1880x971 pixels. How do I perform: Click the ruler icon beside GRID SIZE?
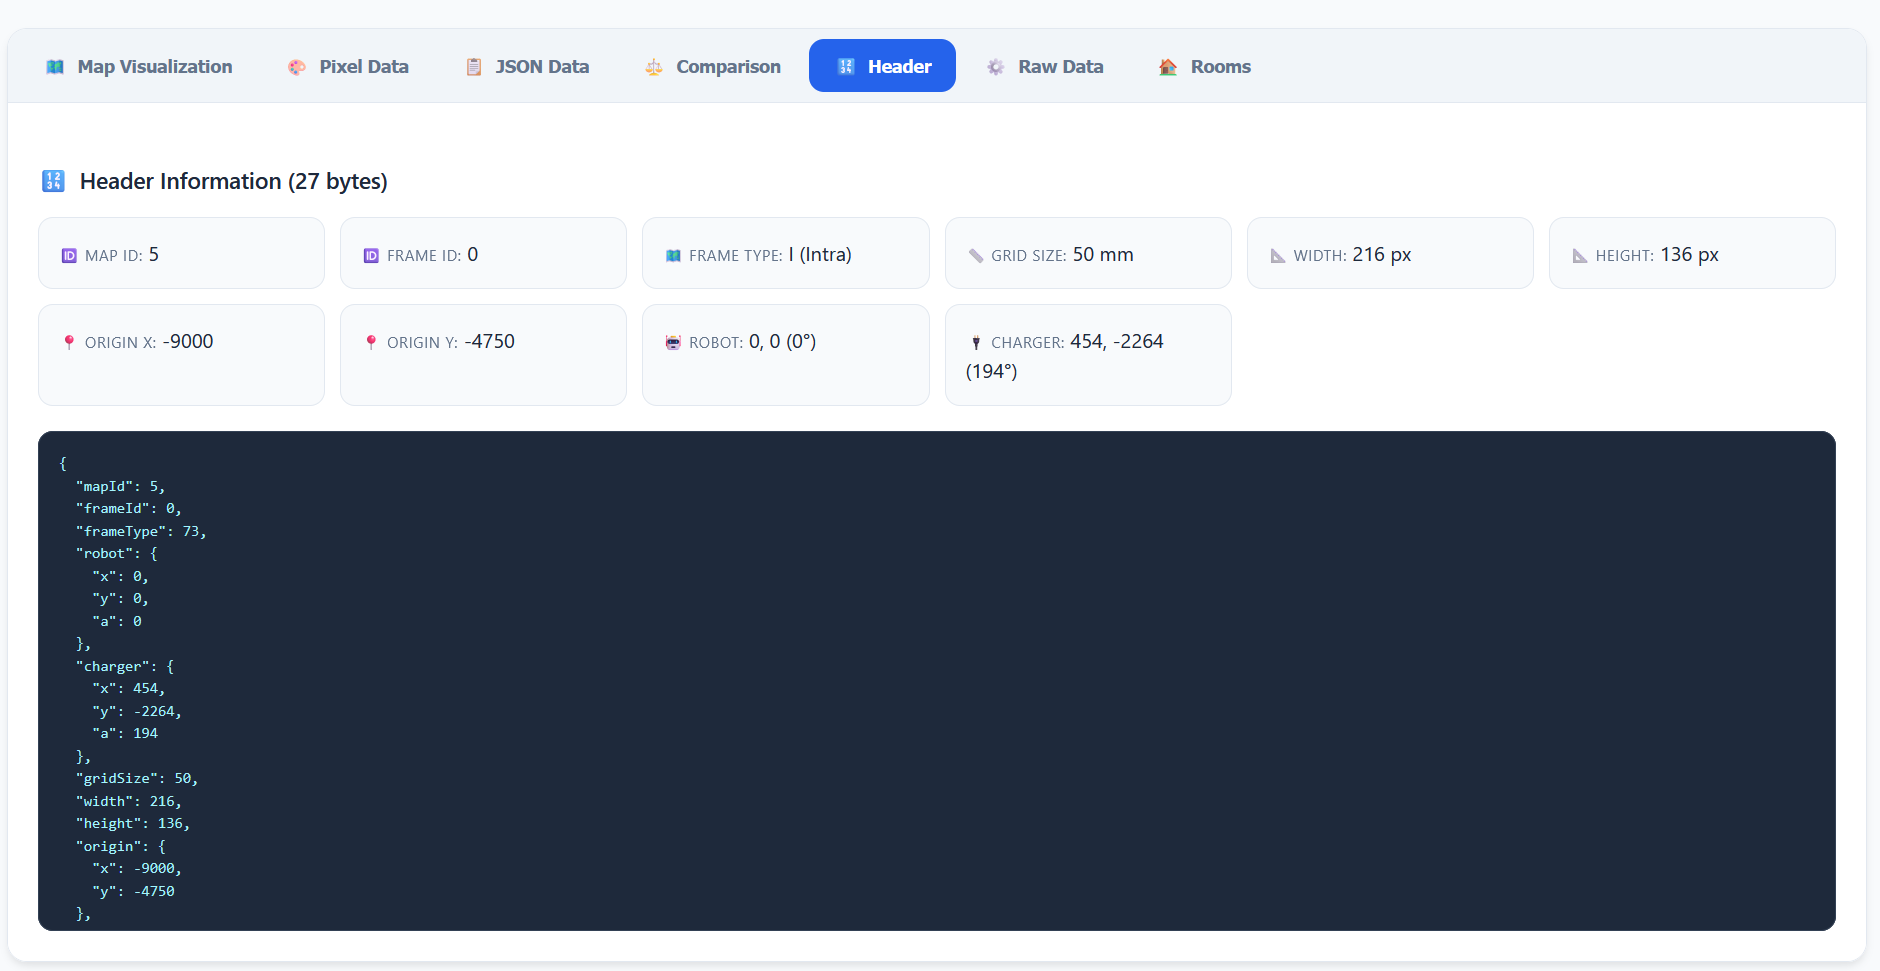pos(976,256)
